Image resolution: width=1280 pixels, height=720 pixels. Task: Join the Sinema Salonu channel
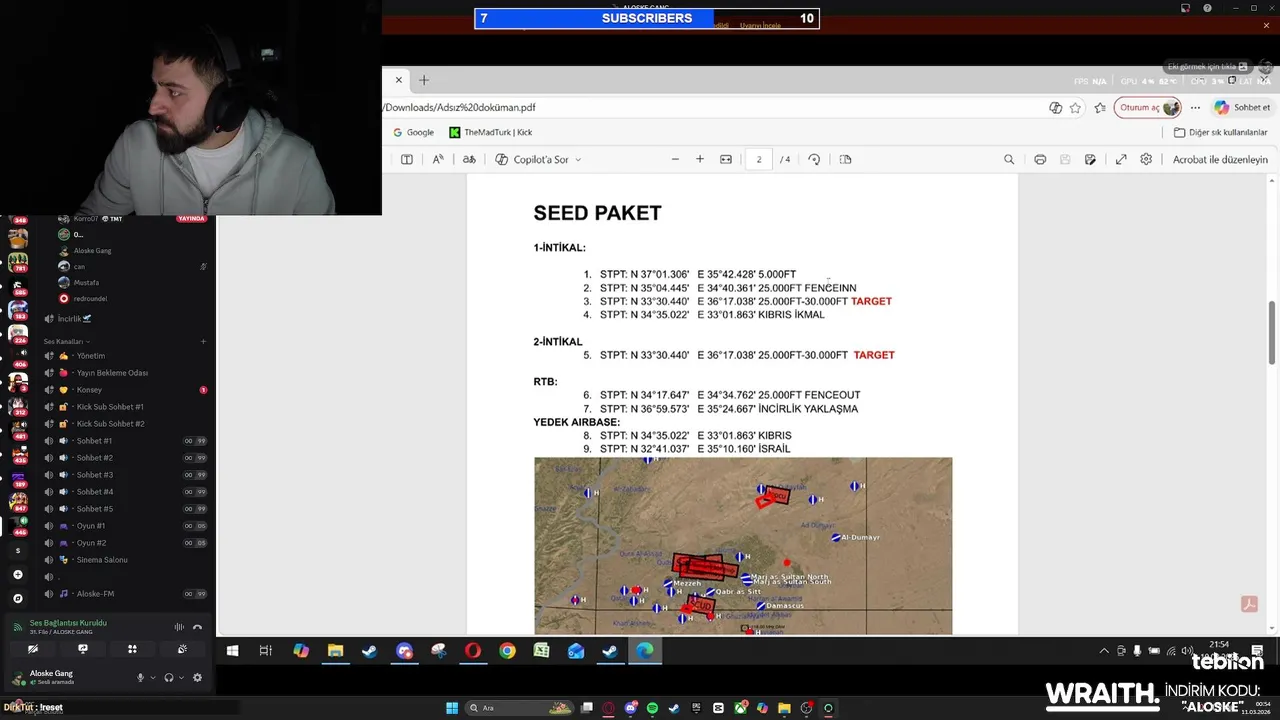pyautogui.click(x=125, y=560)
